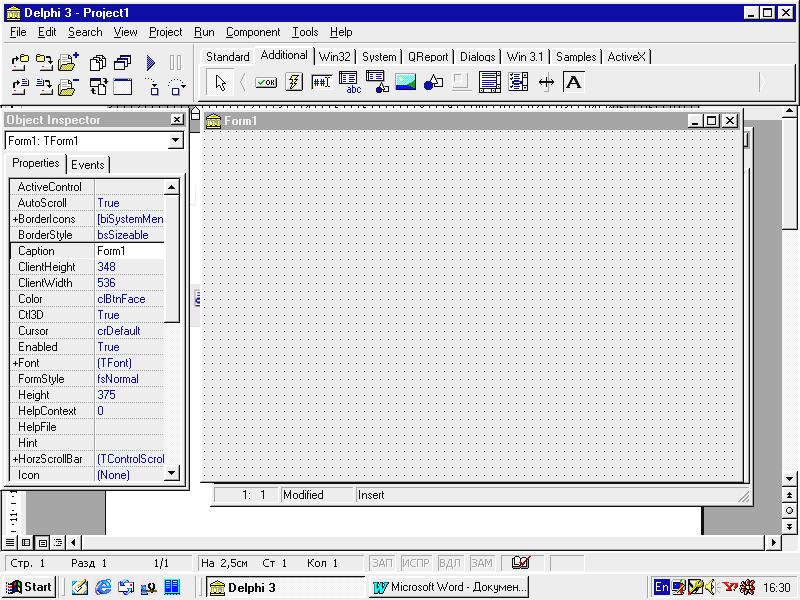Switch to the Standard palette tab
The height and width of the screenshot is (600, 800).
click(228, 57)
